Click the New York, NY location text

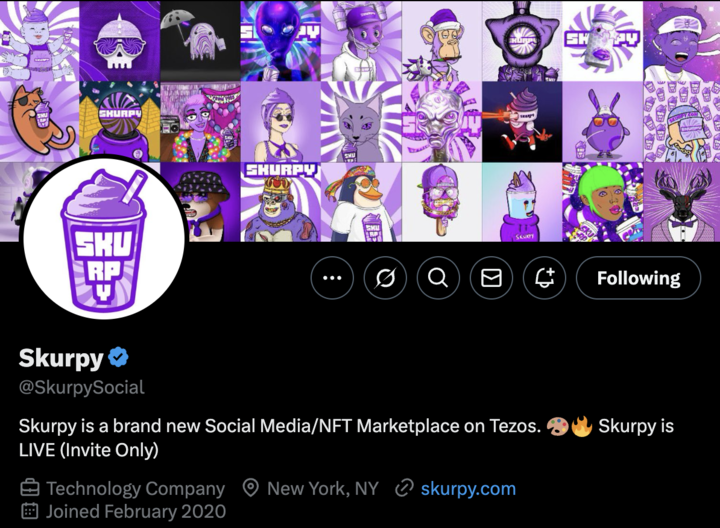323,489
